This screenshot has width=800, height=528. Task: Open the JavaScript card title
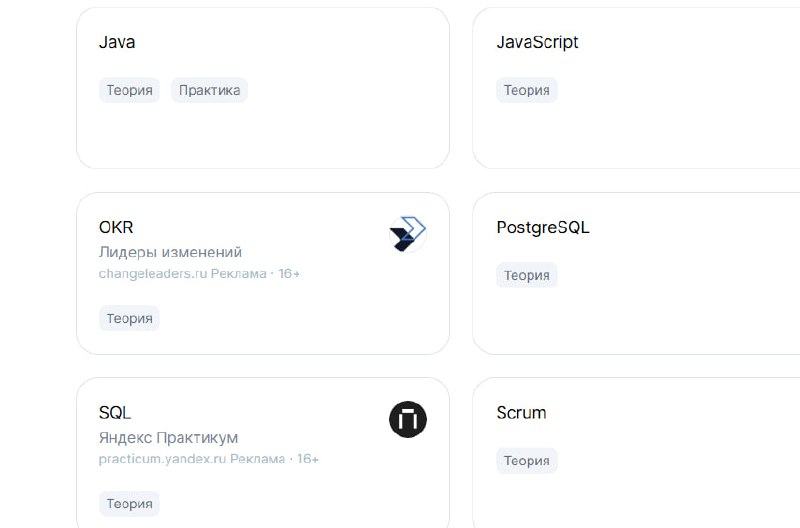[537, 42]
